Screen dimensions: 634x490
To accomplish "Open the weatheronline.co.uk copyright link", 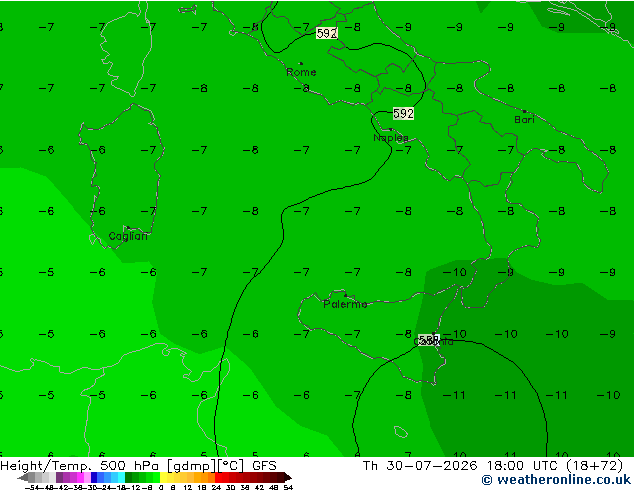I will (x=556, y=480).
